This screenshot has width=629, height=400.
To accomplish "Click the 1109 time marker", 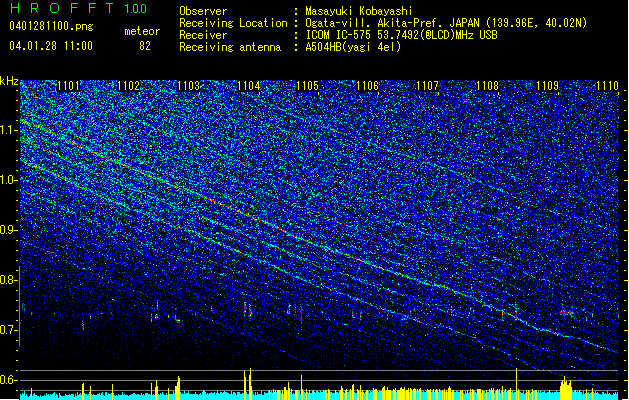I will [548, 86].
